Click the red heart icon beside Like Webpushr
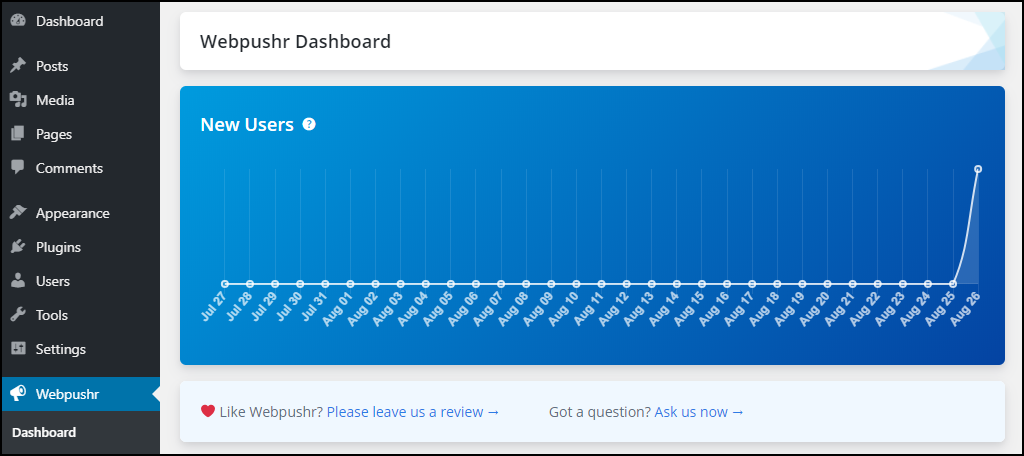This screenshot has height=456, width=1024. click(x=208, y=412)
